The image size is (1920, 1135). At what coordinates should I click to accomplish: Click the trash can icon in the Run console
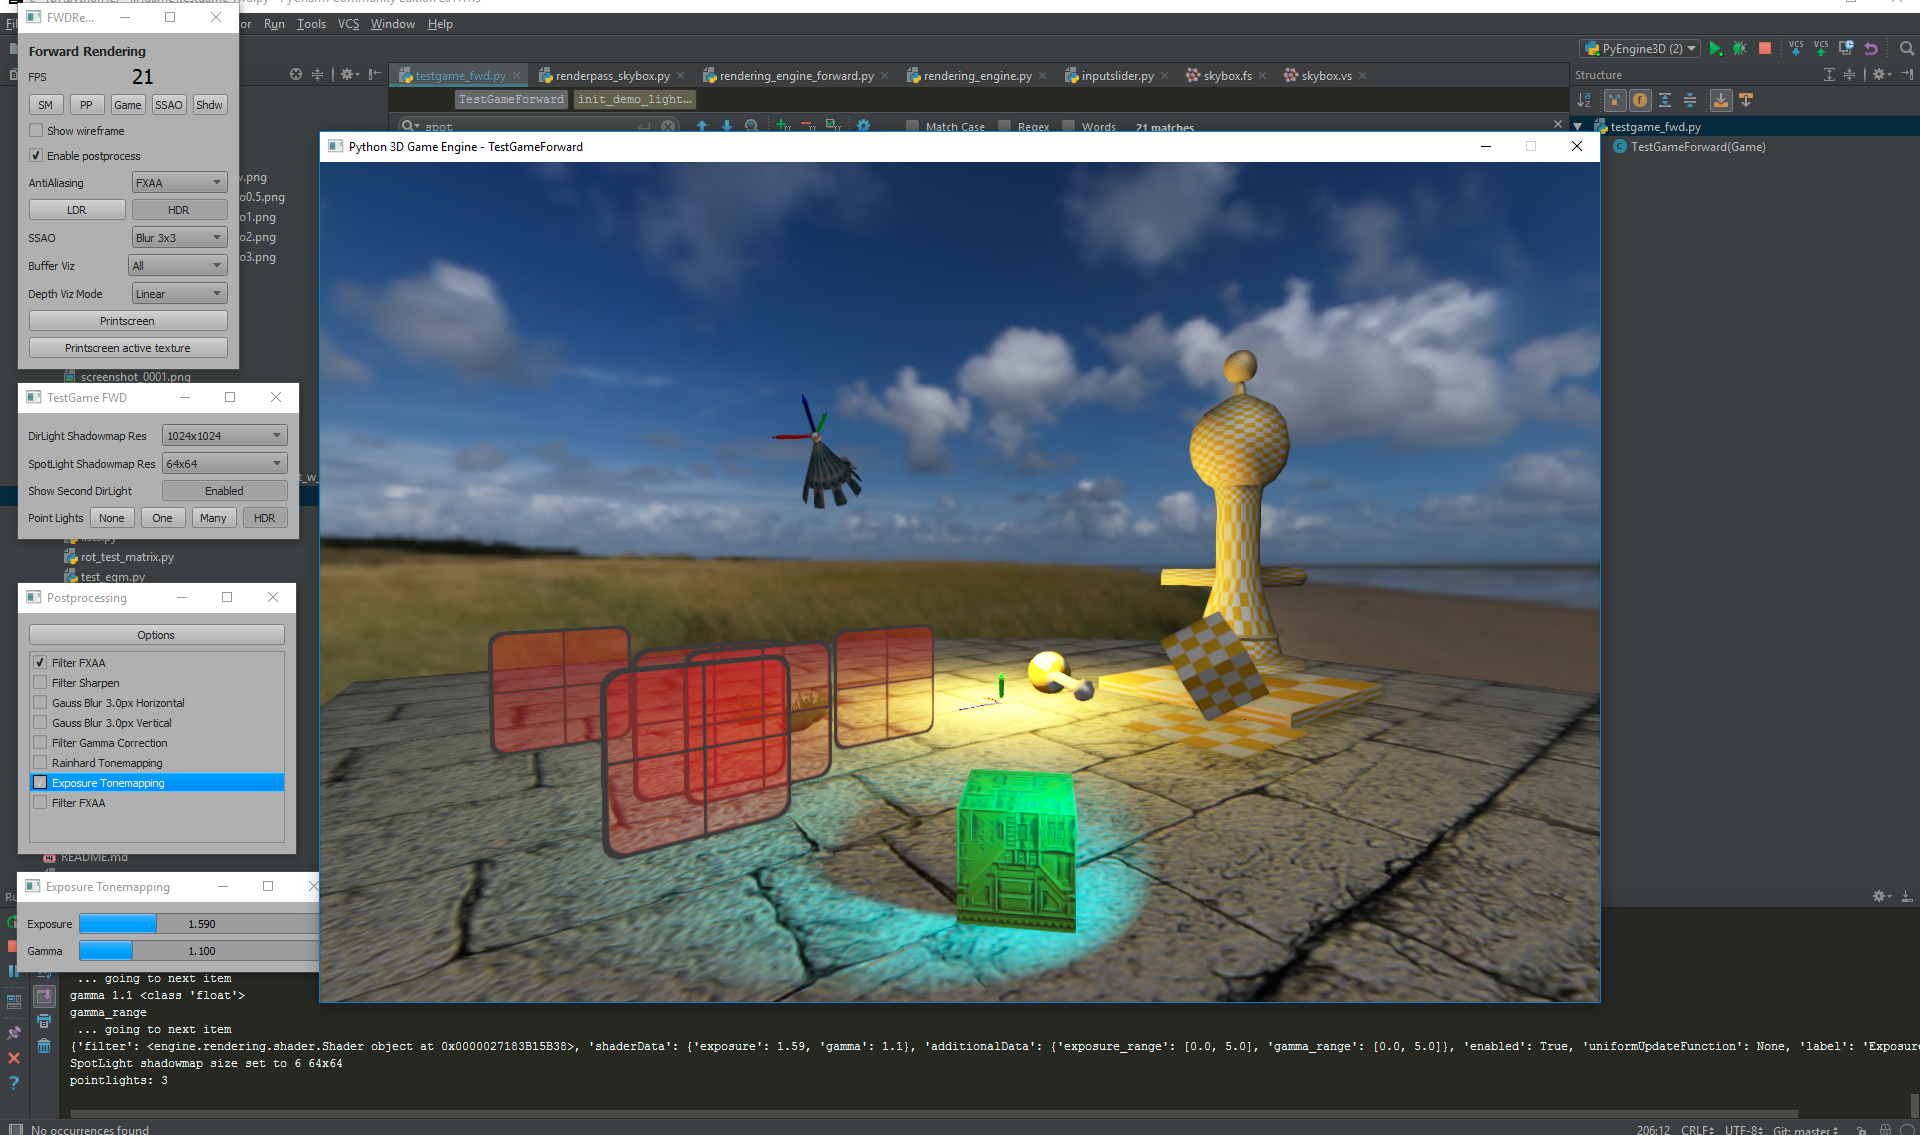[44, 1046]
